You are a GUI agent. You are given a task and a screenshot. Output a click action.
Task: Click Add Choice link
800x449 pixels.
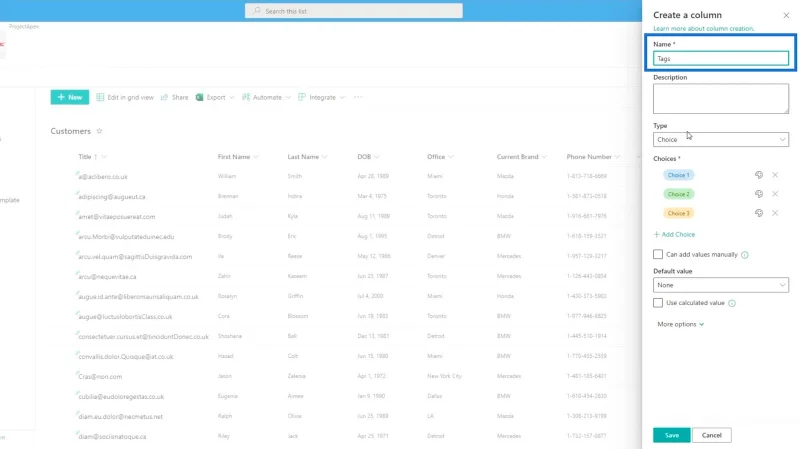pyautogui.click(x=674, y=234)
